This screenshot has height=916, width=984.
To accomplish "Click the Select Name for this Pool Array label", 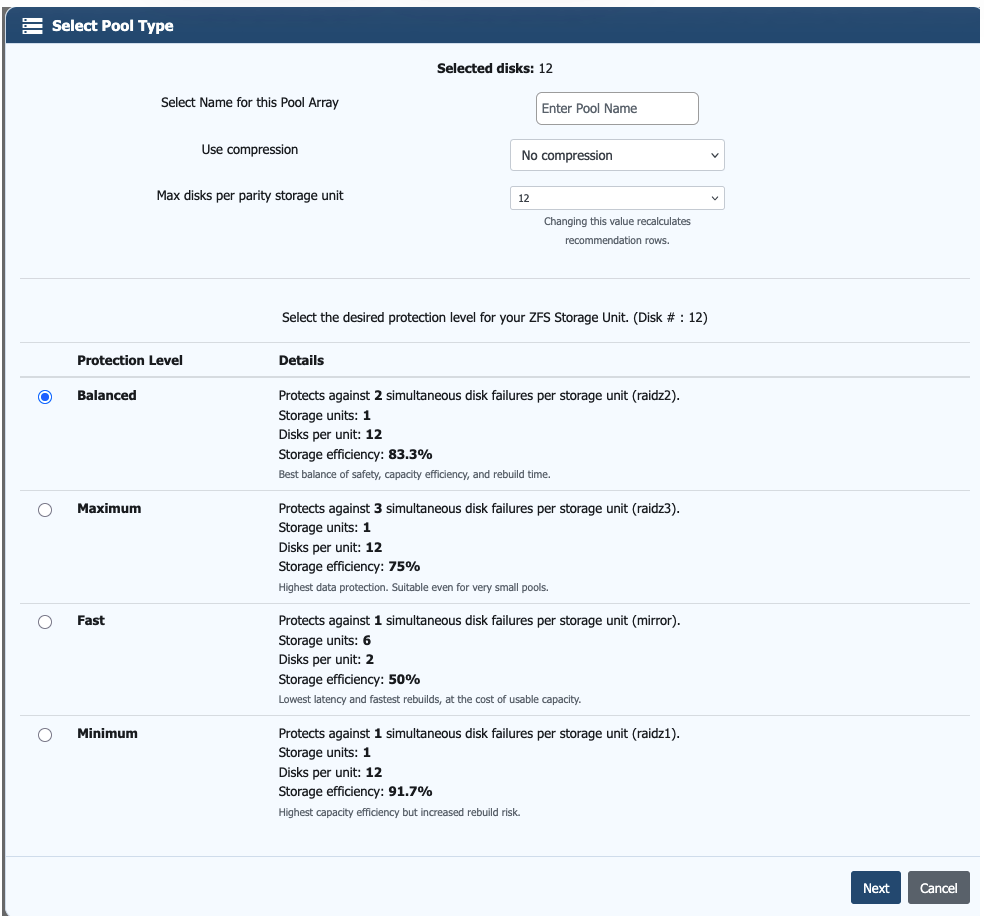I will click(x=250, y=102).
